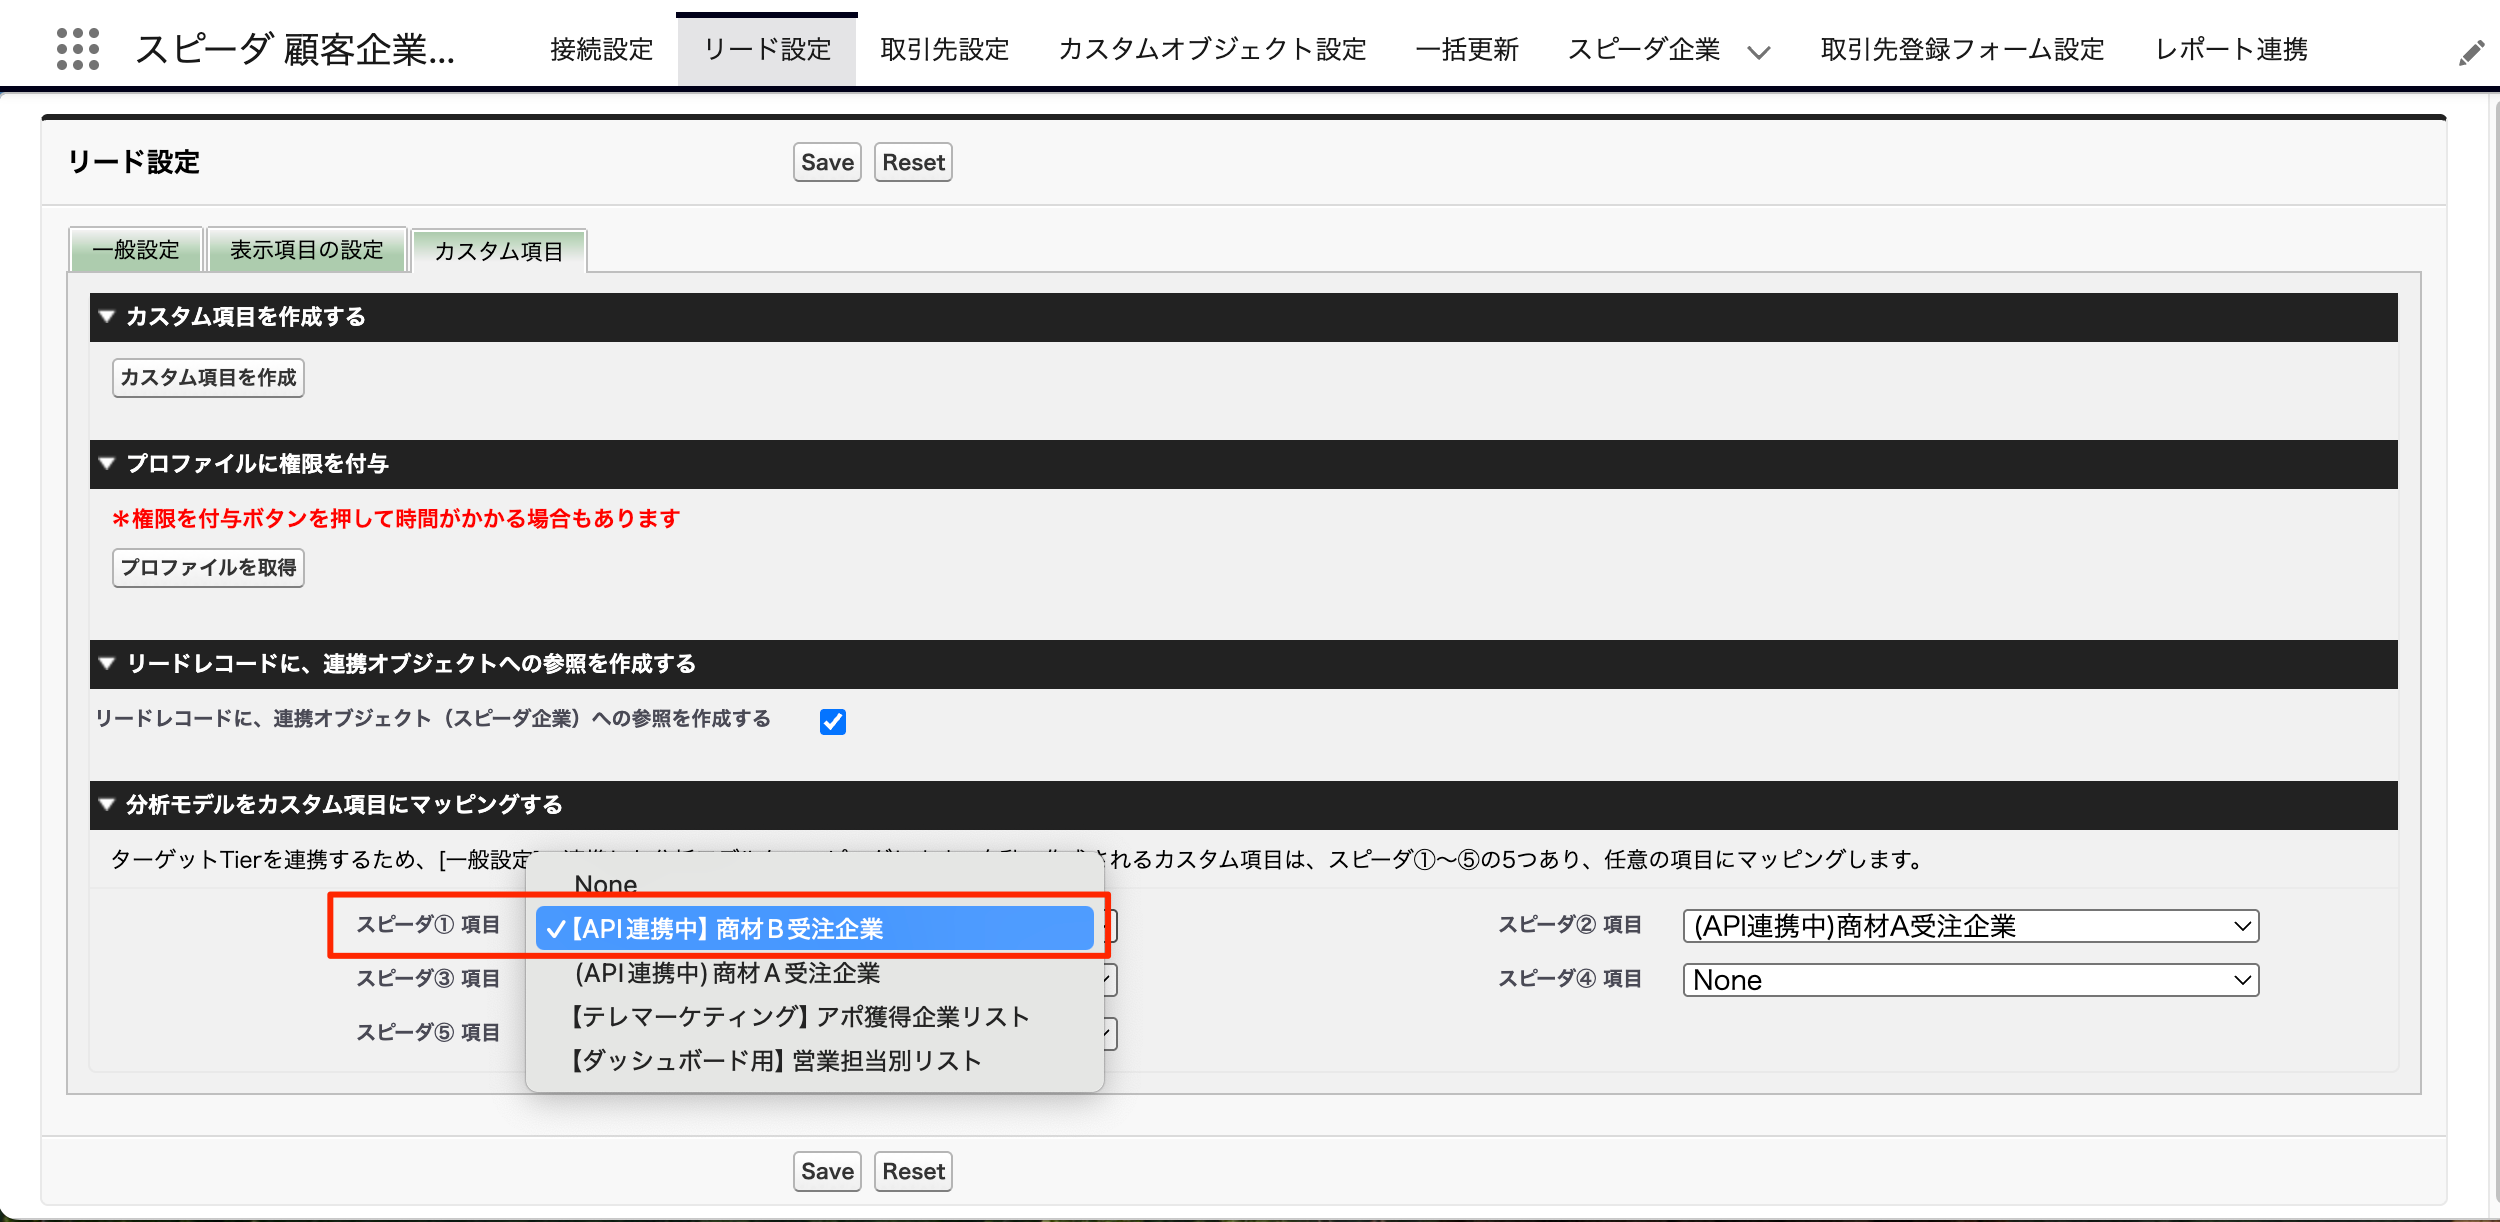This screenshot has height=1222, width=2500.
Task: Uncheck the スピーダ企業への参照を作成する checkbox
Action: [832, 721]
